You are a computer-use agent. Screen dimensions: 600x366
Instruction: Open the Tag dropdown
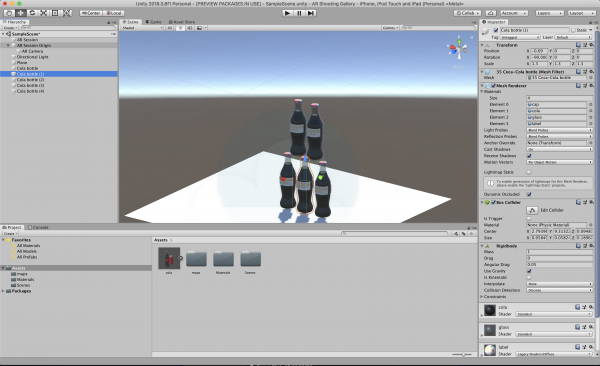point(520,37)
